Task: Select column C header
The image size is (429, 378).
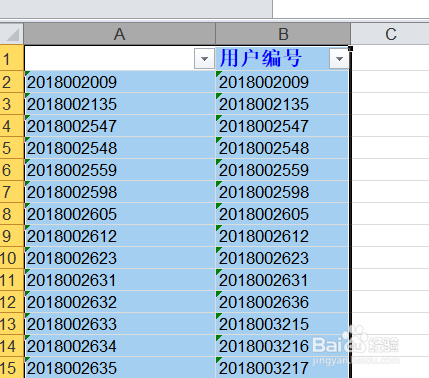Action: [x=390, y=34]
